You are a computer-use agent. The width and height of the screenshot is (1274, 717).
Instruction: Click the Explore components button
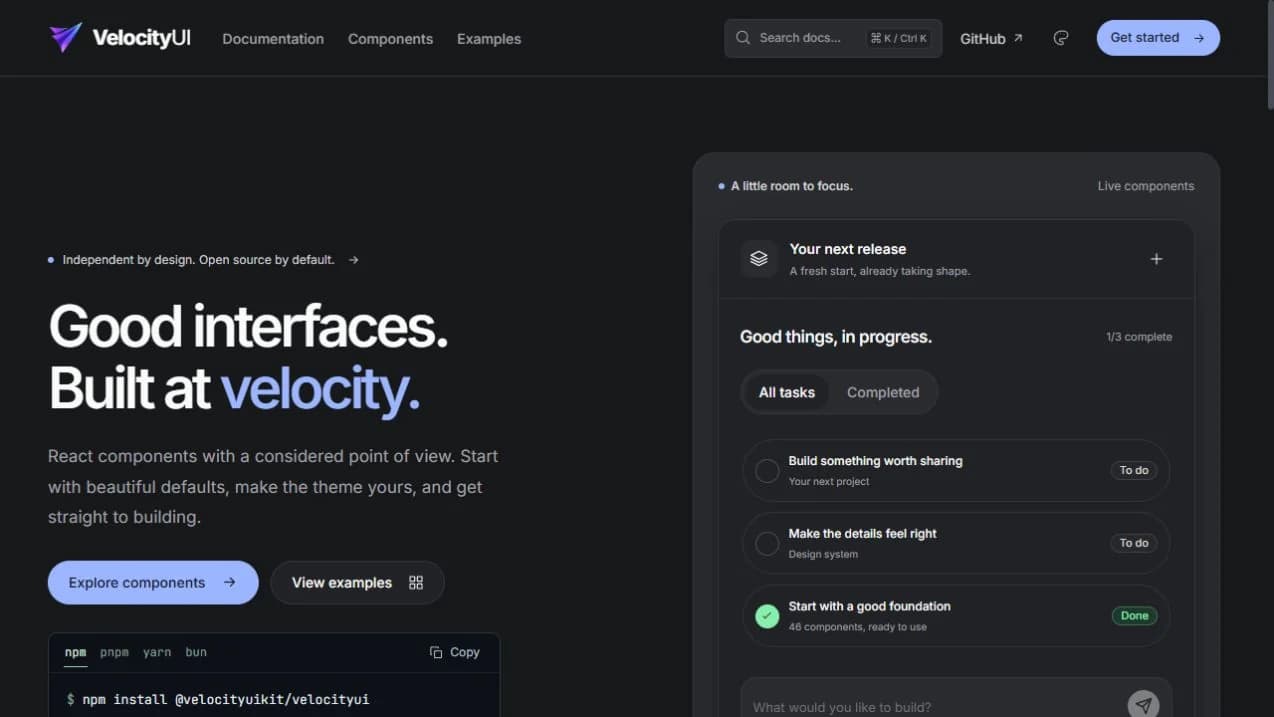[x=153, y=582]
